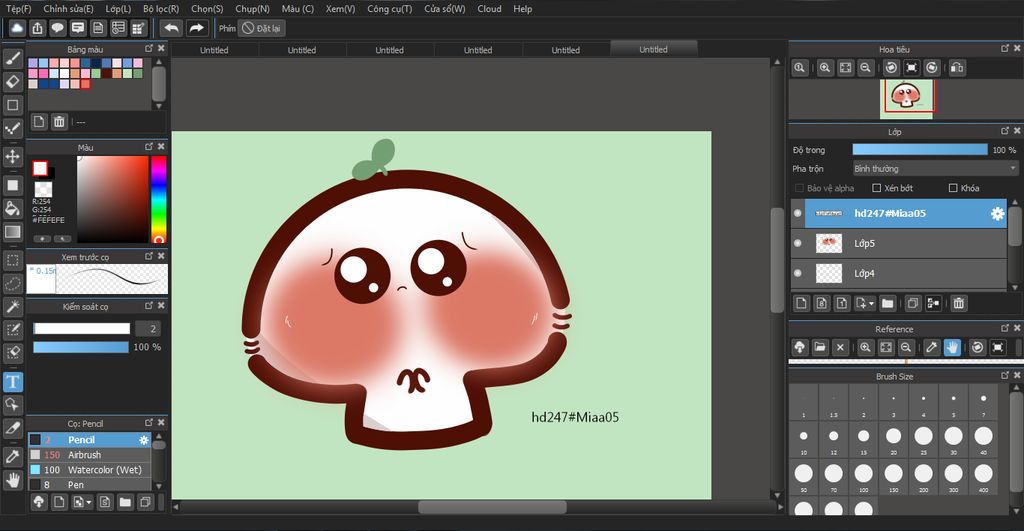
Task: Click the rainbow hue bar
Action: coord(158,199)
